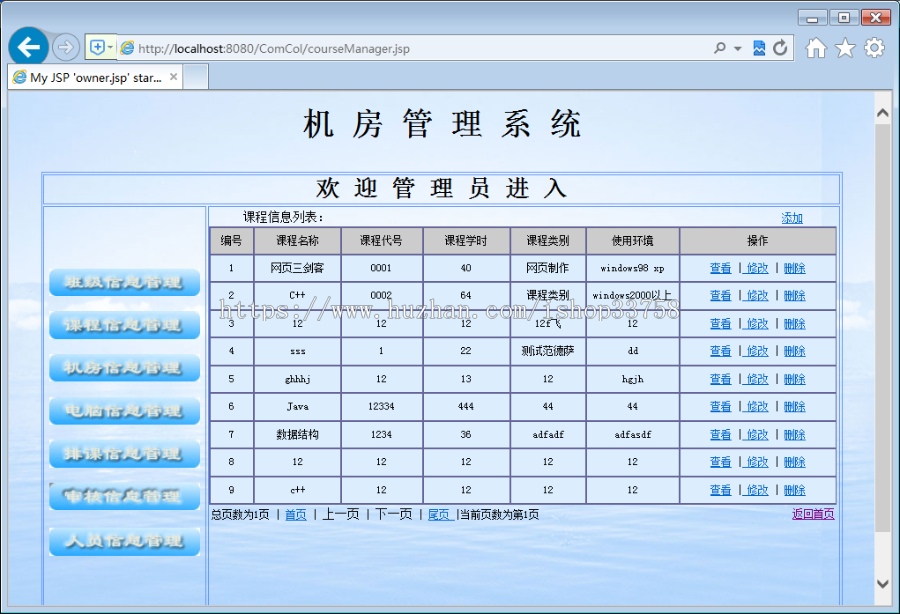This screenshot has height=614, width=900.
Task: Modify the C++ course via 修改
Action: 757,295
